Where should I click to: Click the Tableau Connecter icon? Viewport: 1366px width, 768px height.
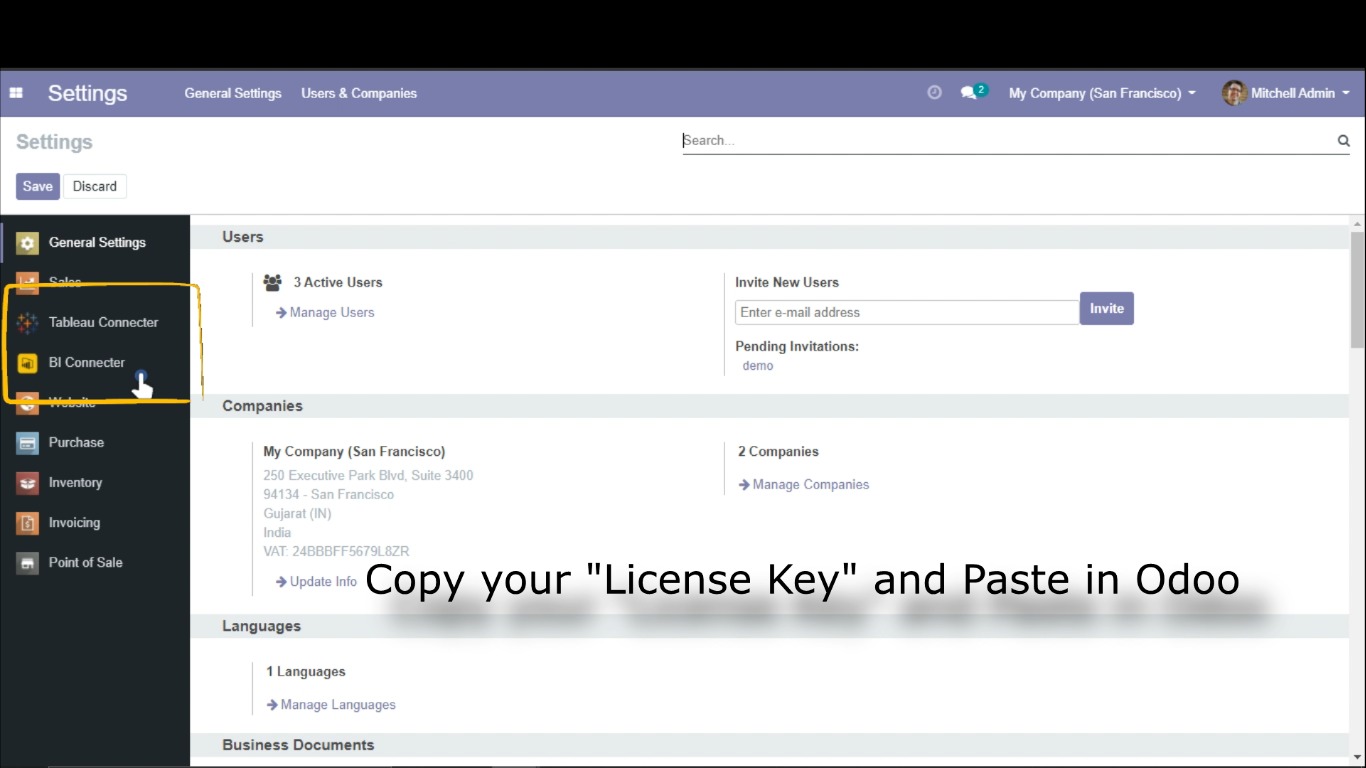pos(28,323)
